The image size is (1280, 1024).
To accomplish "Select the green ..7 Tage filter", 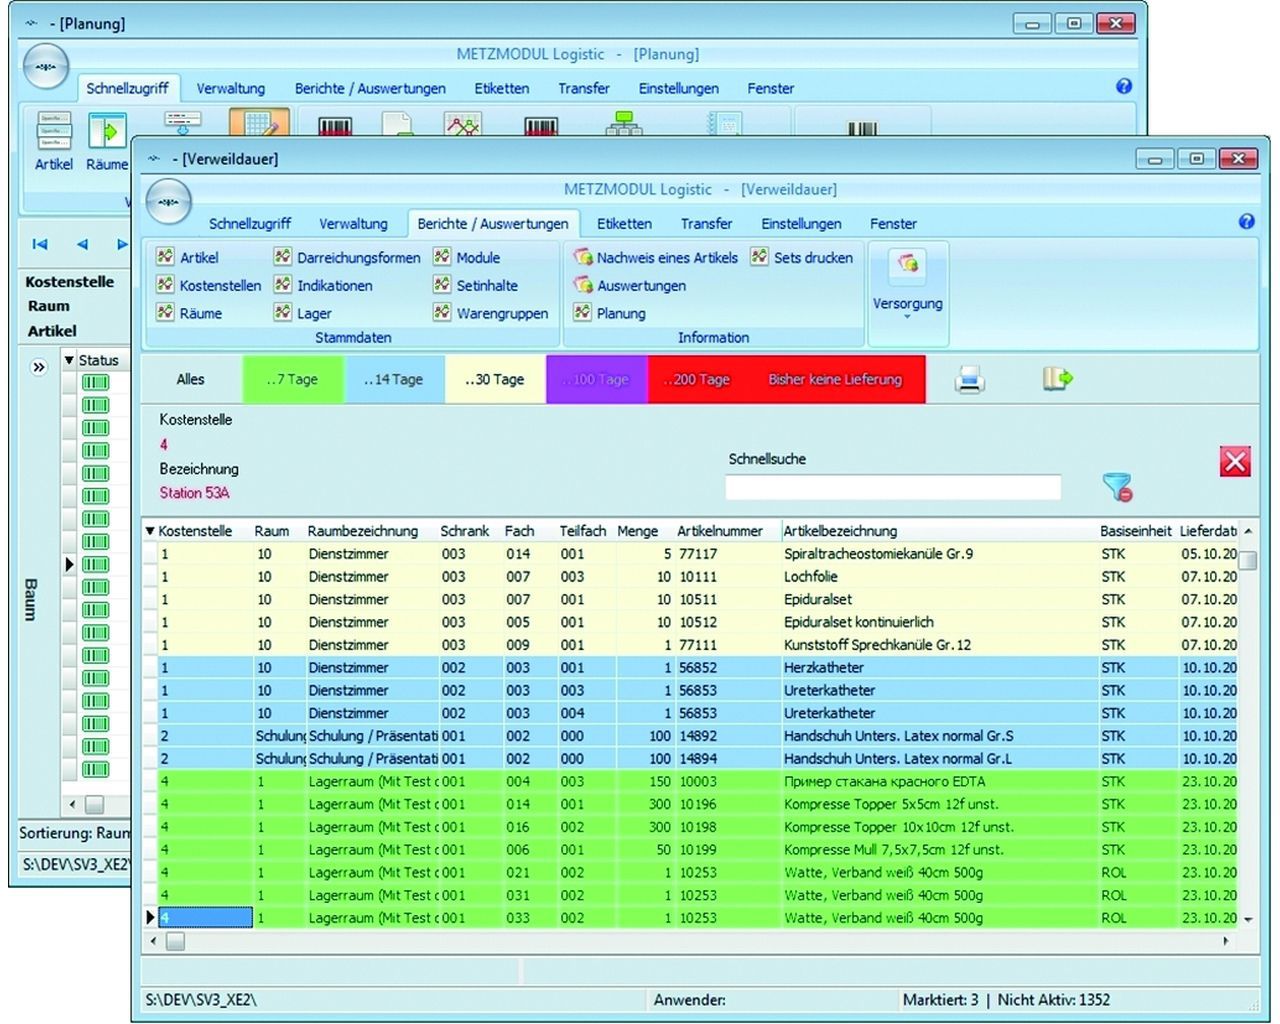I will coord(293,380).
